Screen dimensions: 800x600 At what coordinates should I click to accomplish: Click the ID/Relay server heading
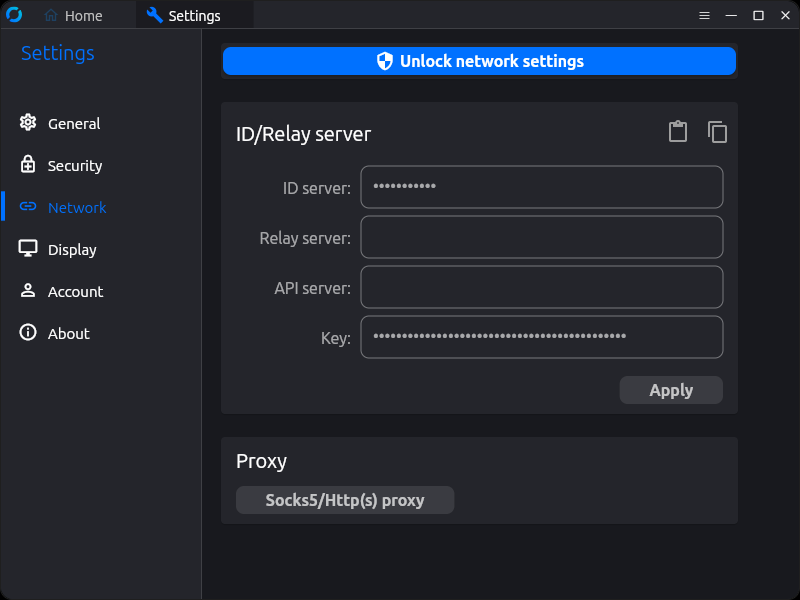[304, 134]
